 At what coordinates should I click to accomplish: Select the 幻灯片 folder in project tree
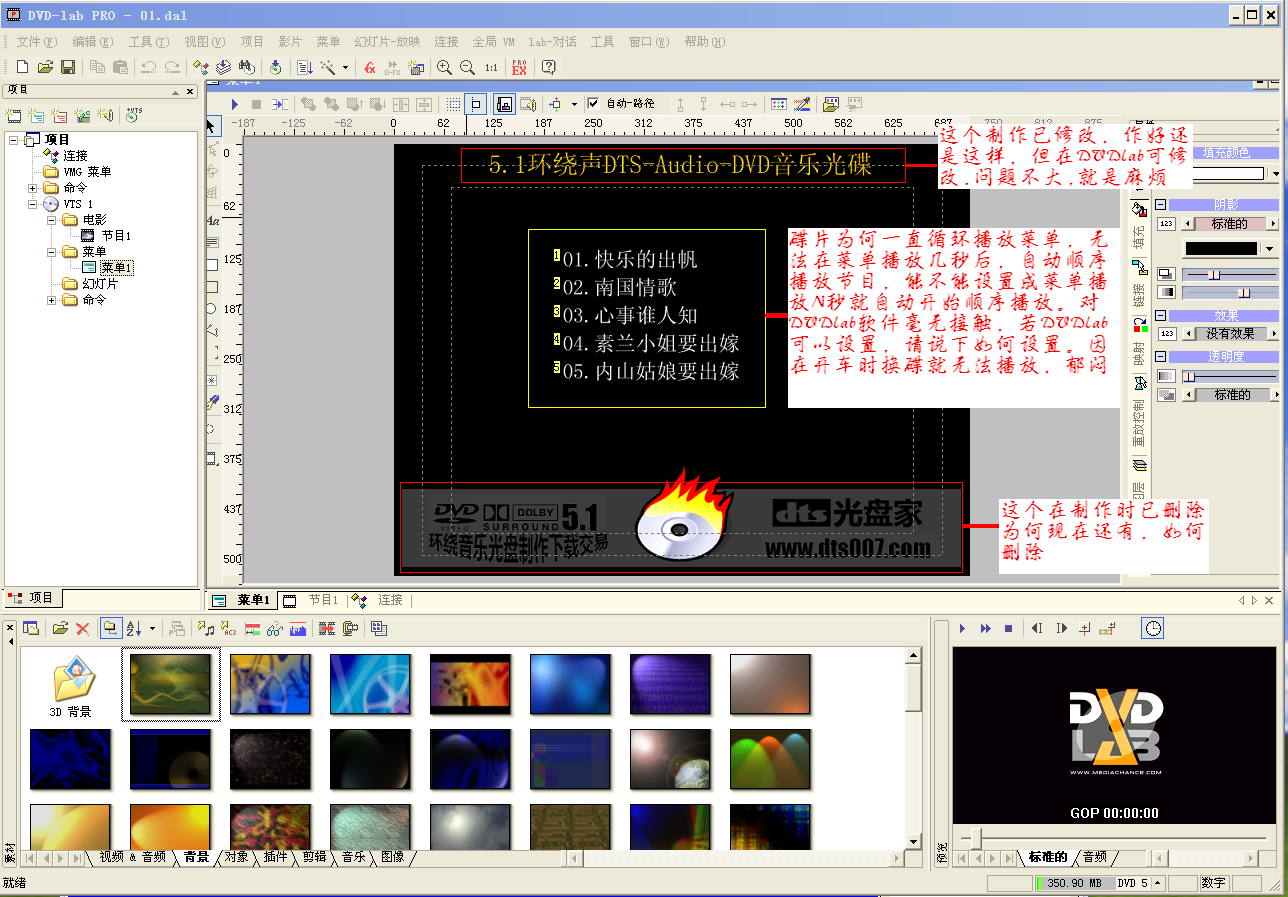click(100, 284)
